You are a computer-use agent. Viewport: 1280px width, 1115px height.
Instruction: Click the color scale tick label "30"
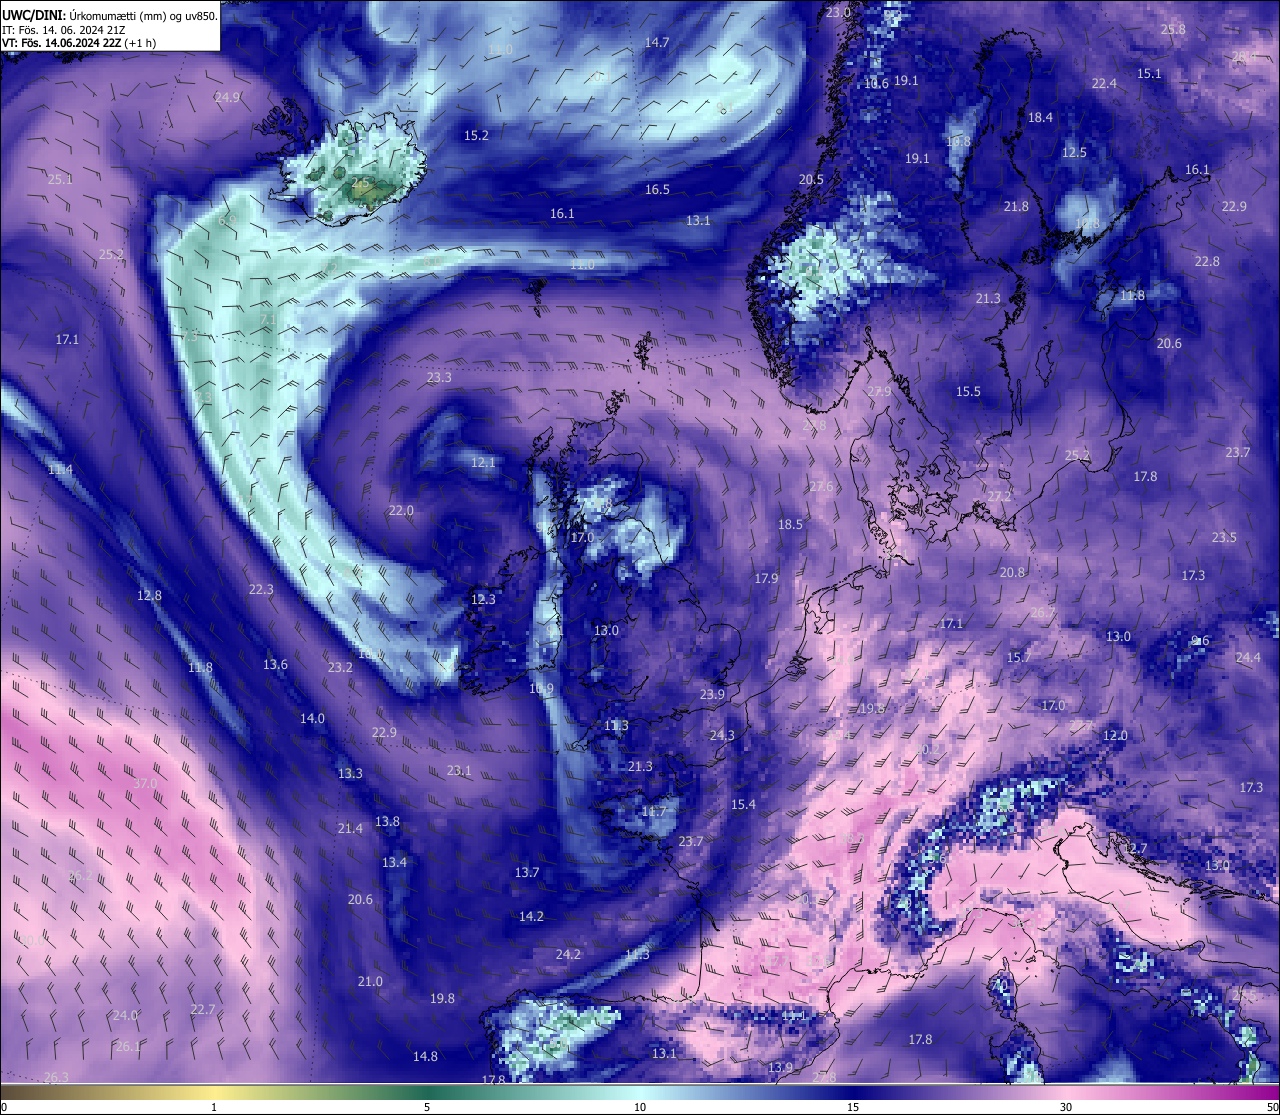pos(1066,1107)
